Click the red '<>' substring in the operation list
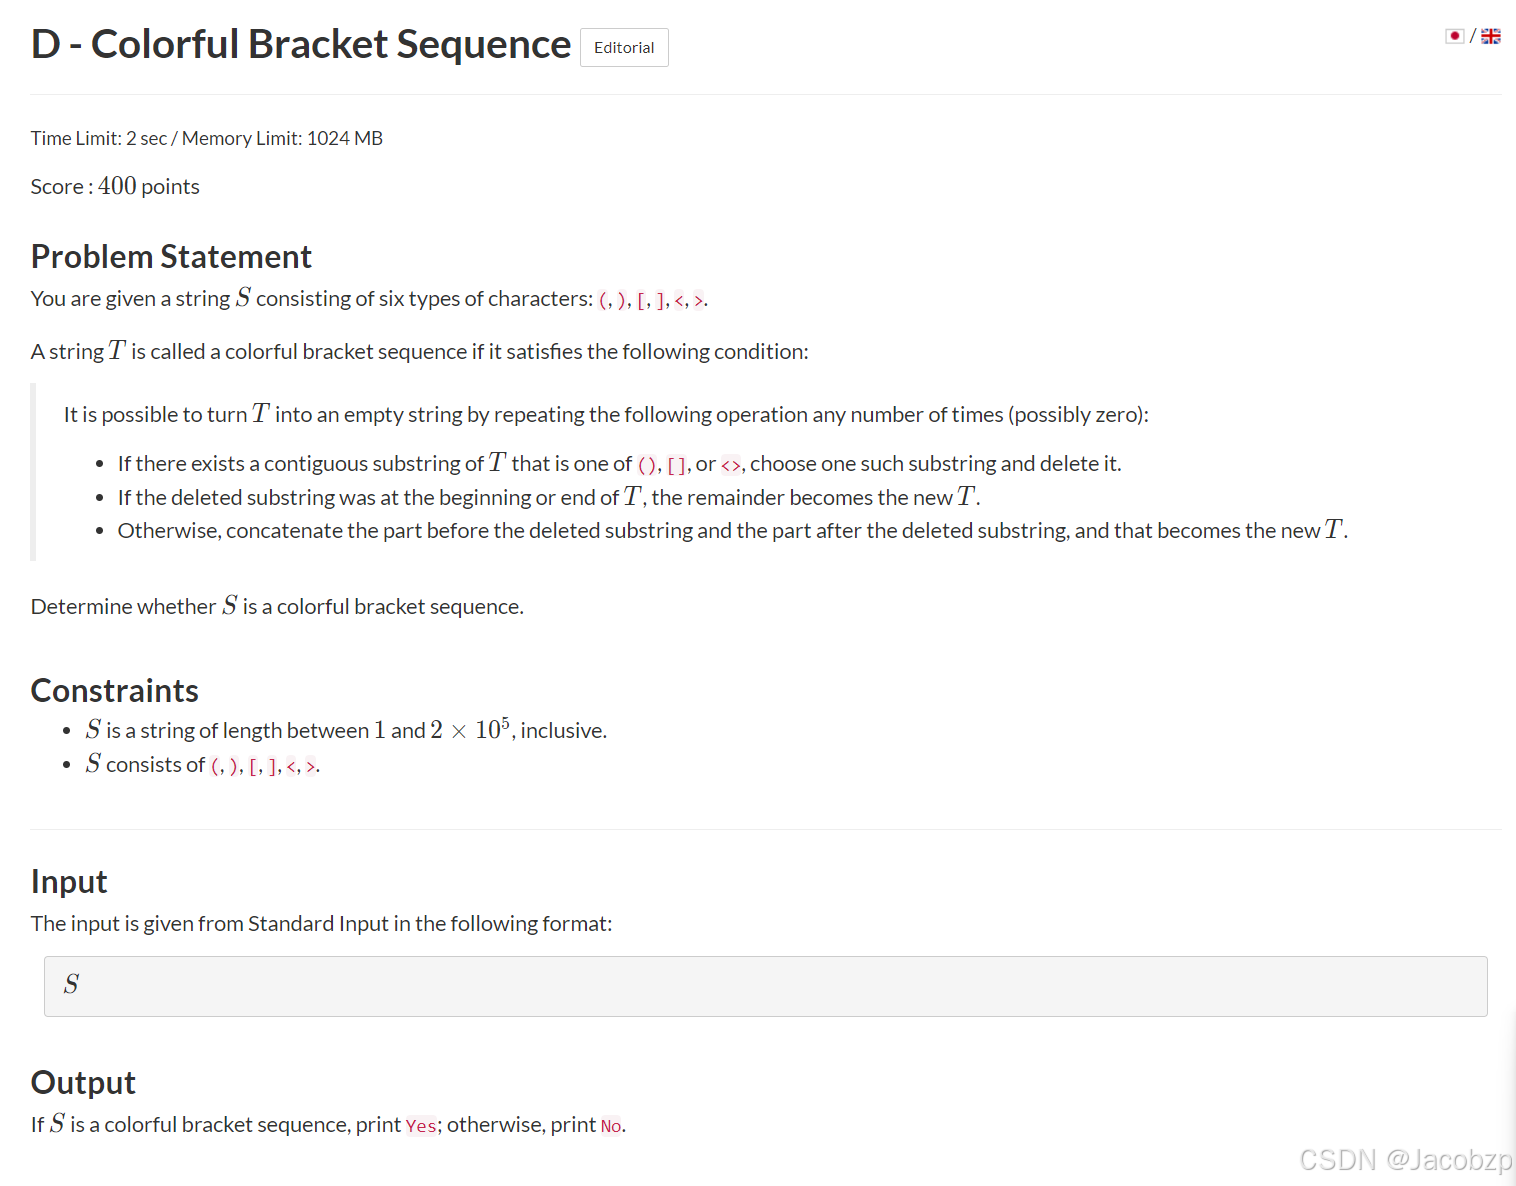The image size is (1516, 1186). click(731, 463)
